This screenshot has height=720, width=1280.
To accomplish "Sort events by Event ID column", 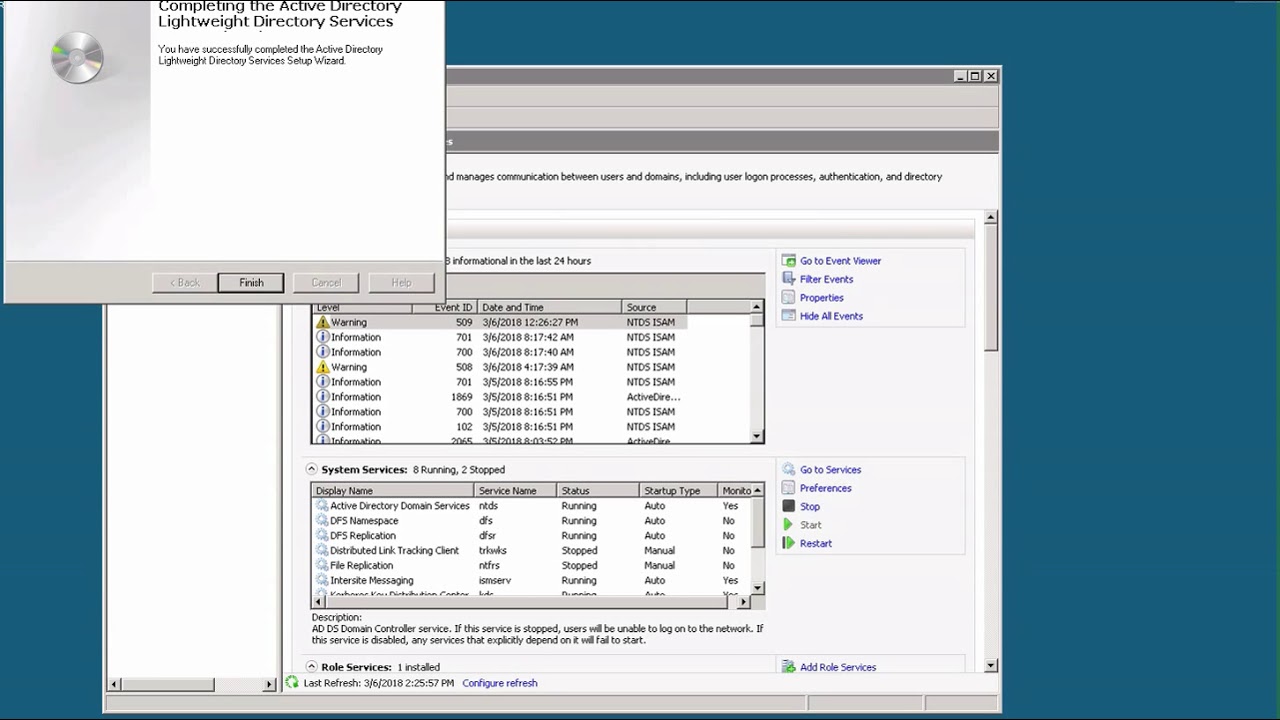I will [444, 307].
